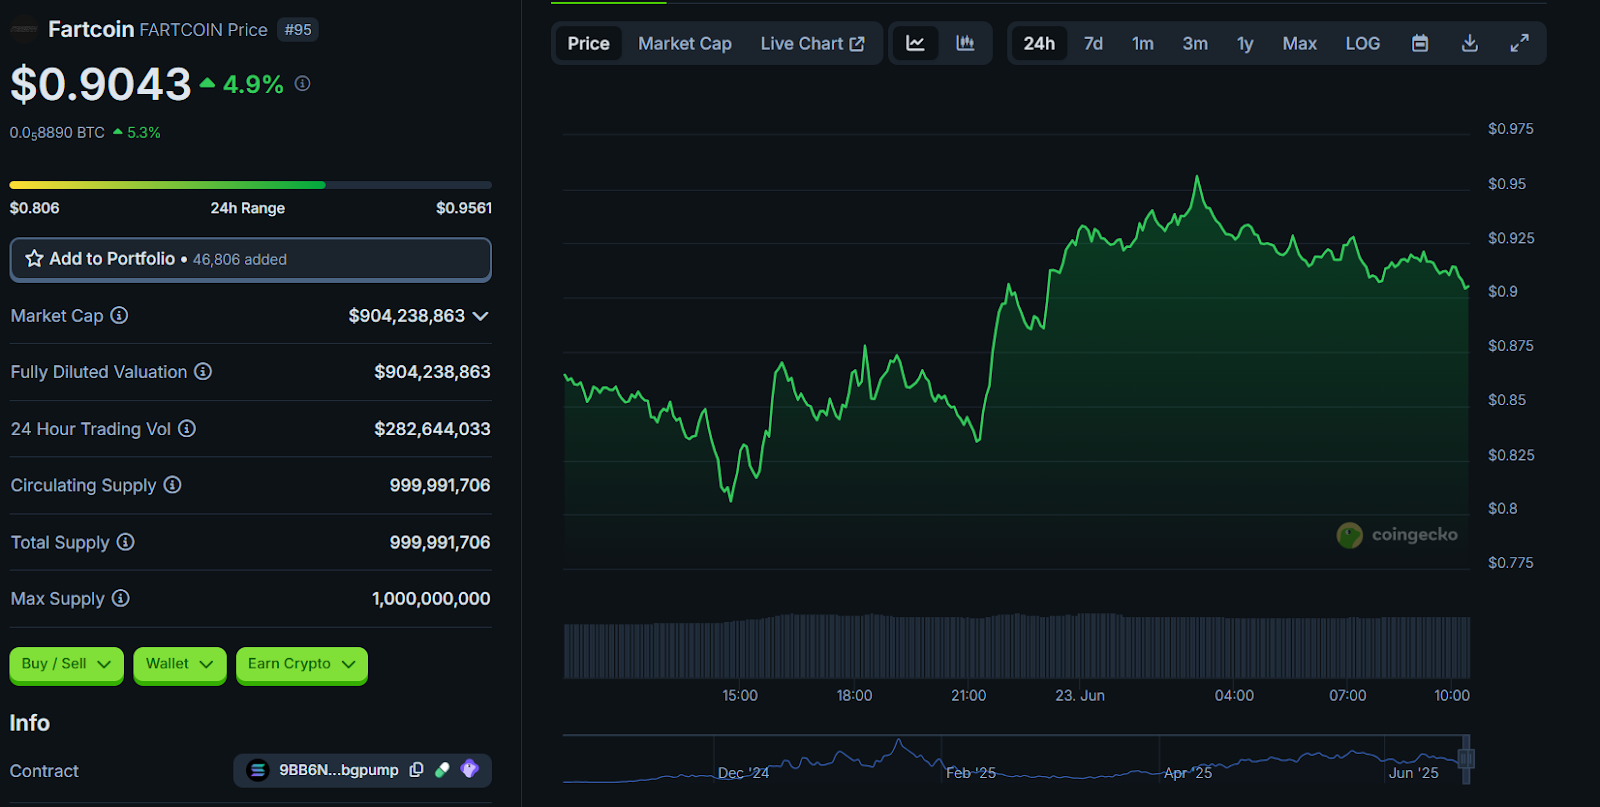Select the 24h time range
The height and width of the screenshot is (807, 1600).
click(x=1039, y=43)
